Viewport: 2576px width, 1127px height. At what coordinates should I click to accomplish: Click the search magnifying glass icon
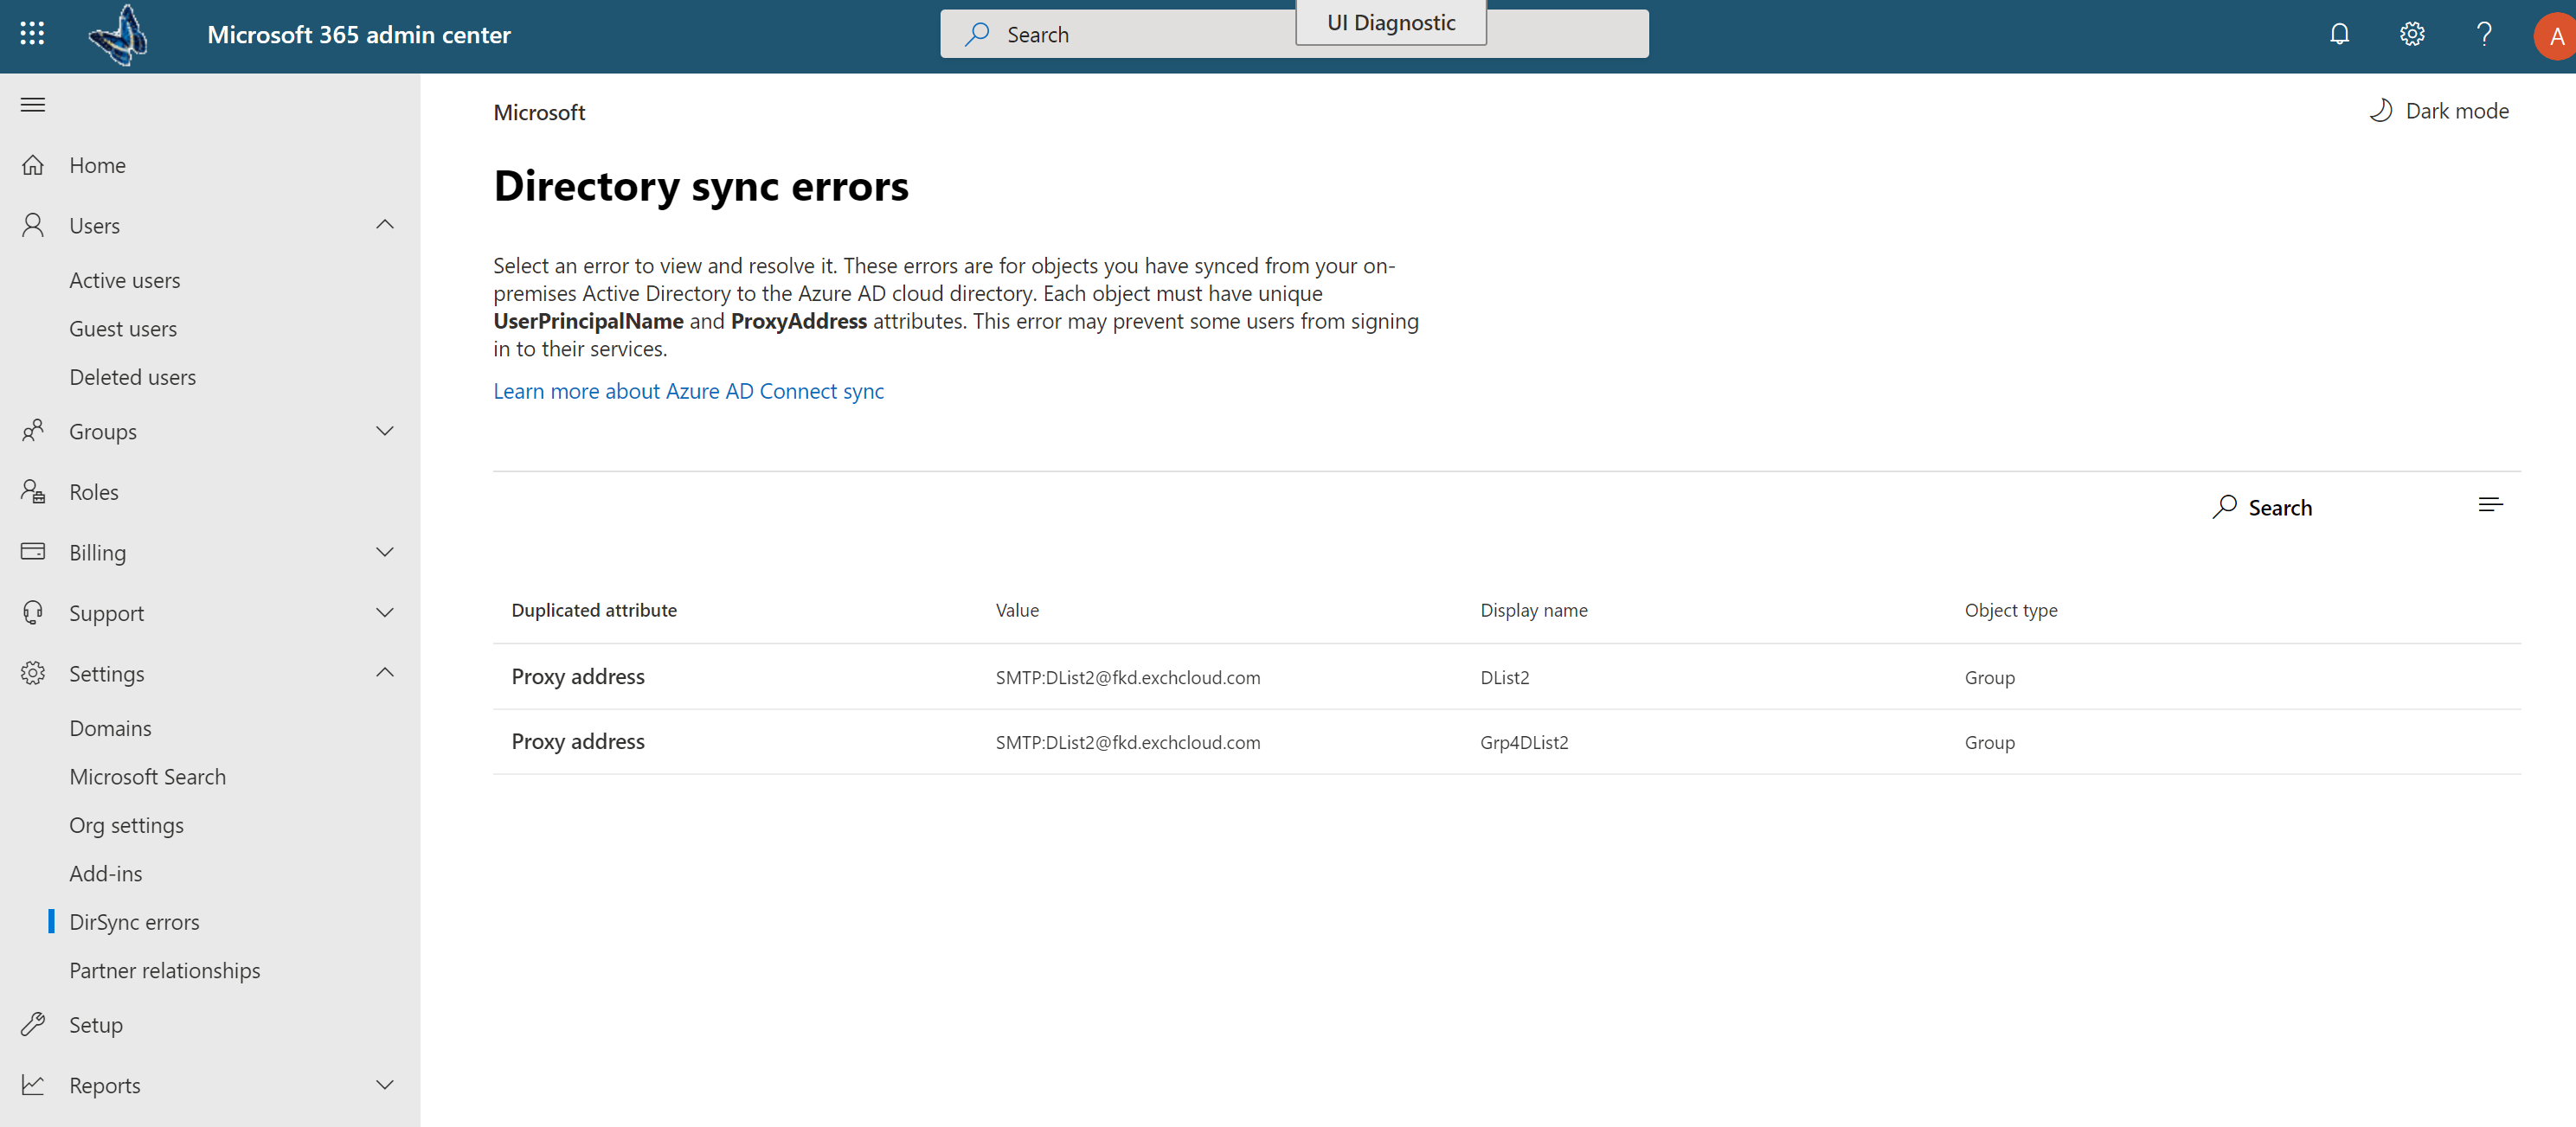(2221, 506)
